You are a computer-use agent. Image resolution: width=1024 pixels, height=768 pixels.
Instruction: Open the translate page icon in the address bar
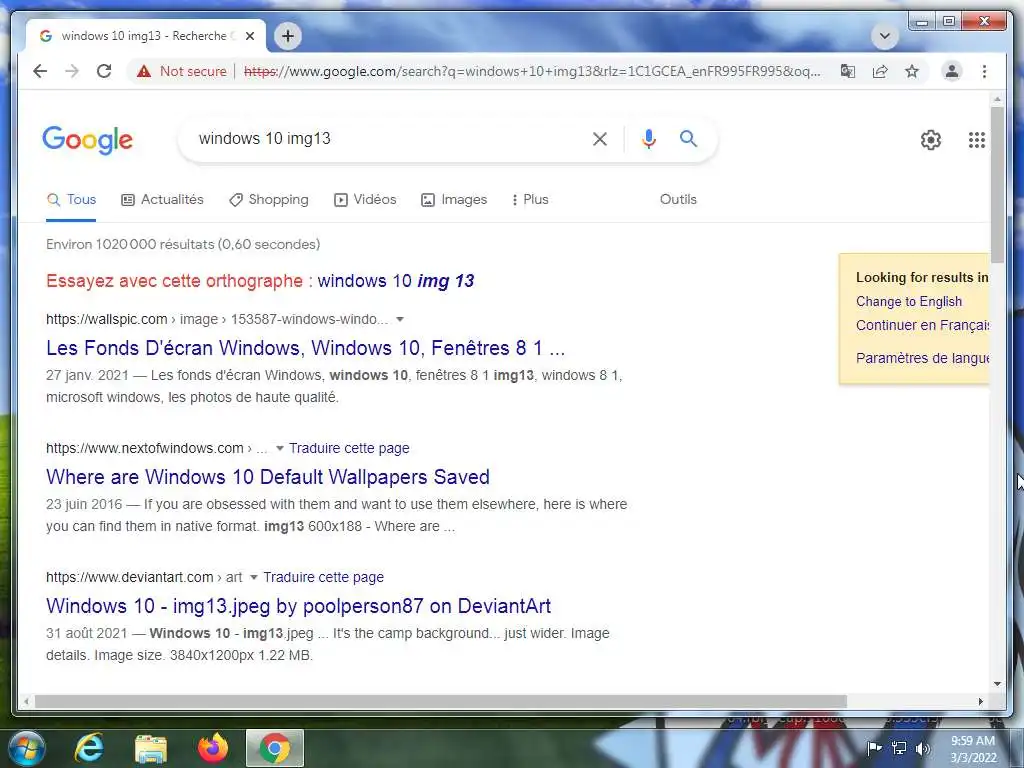click(848, 71)
